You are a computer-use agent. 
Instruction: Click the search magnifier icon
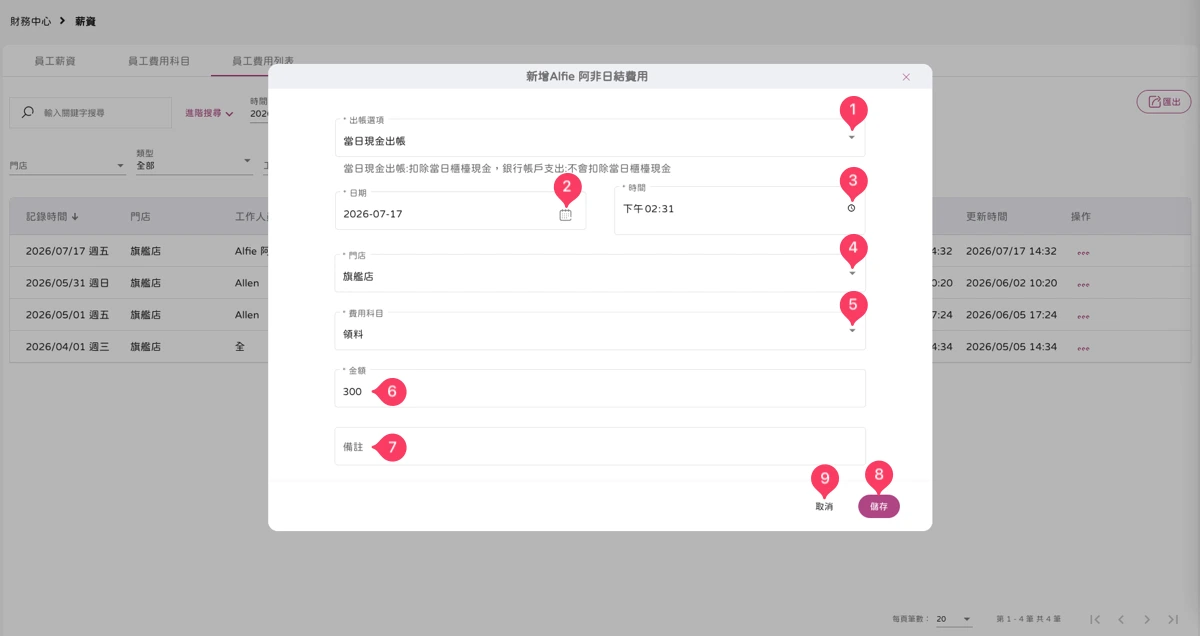(x=27, y=113)
